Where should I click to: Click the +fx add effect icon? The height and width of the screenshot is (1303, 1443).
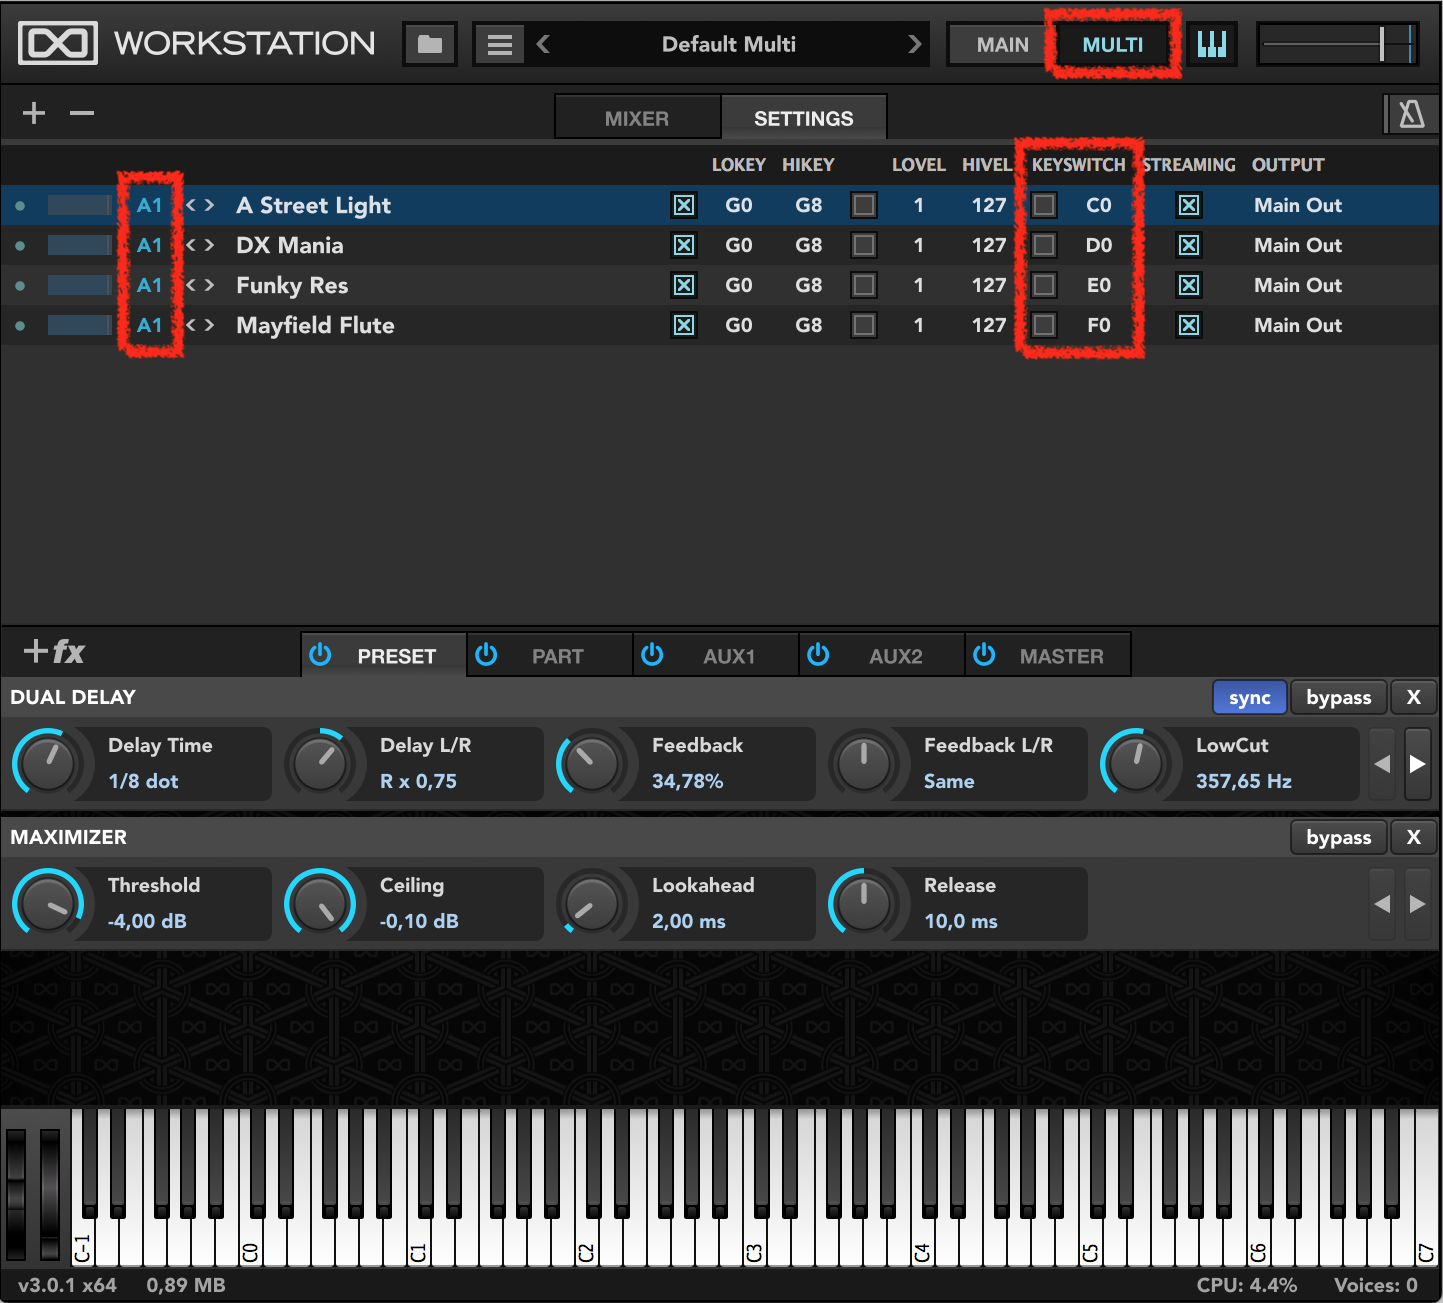54,652
